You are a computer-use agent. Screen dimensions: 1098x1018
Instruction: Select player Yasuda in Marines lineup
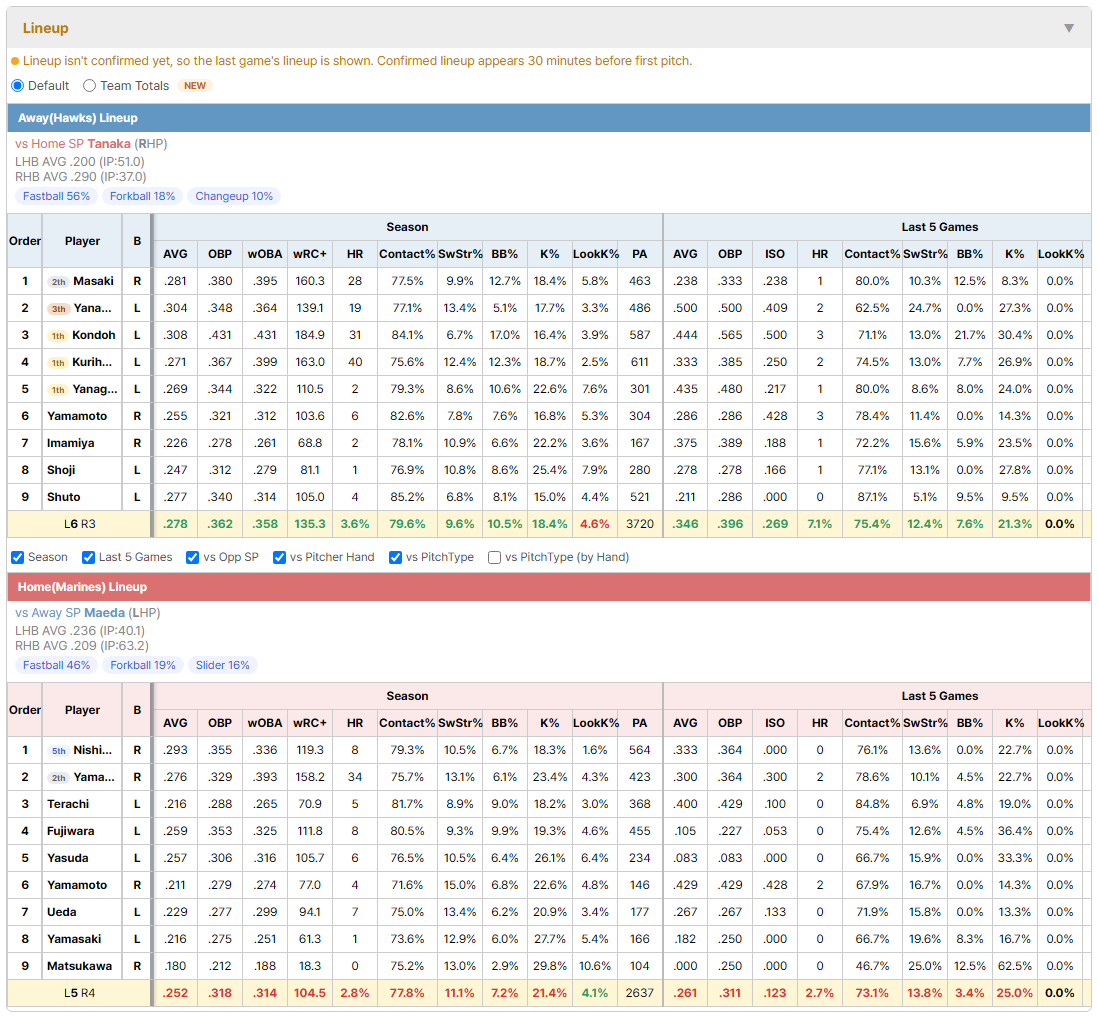point(68,858)
